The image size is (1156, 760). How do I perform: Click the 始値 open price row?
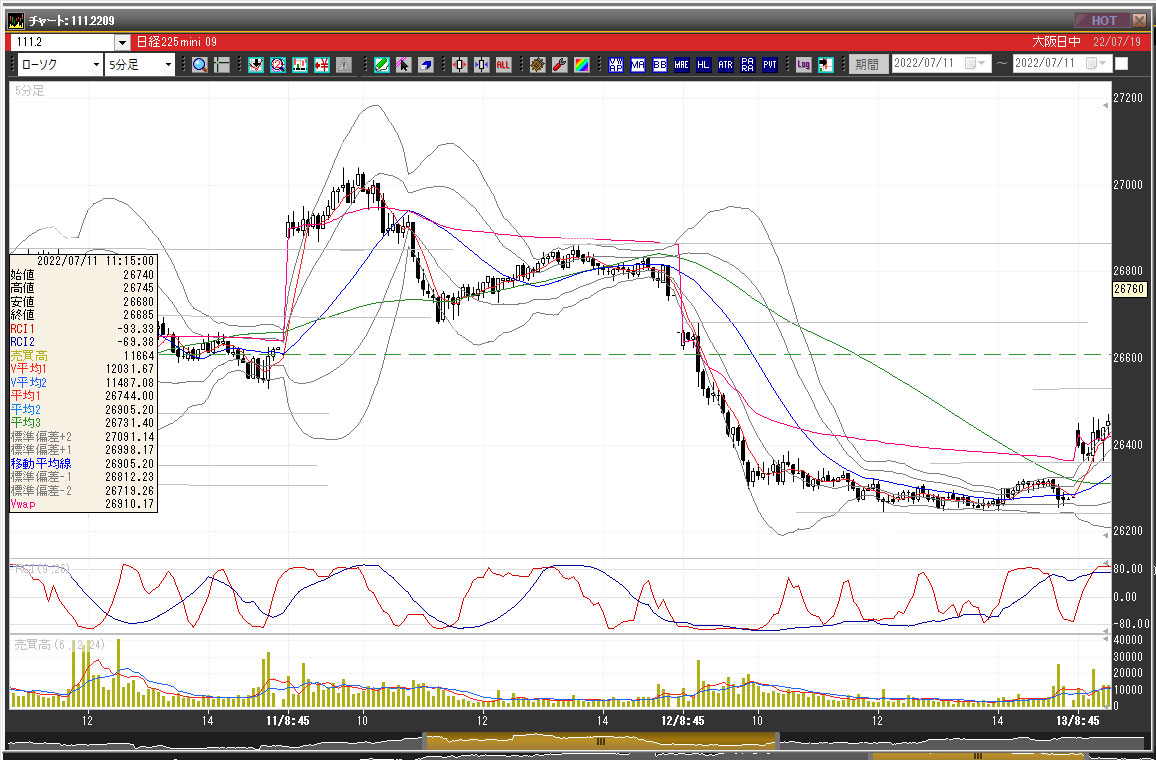[83, 275]
